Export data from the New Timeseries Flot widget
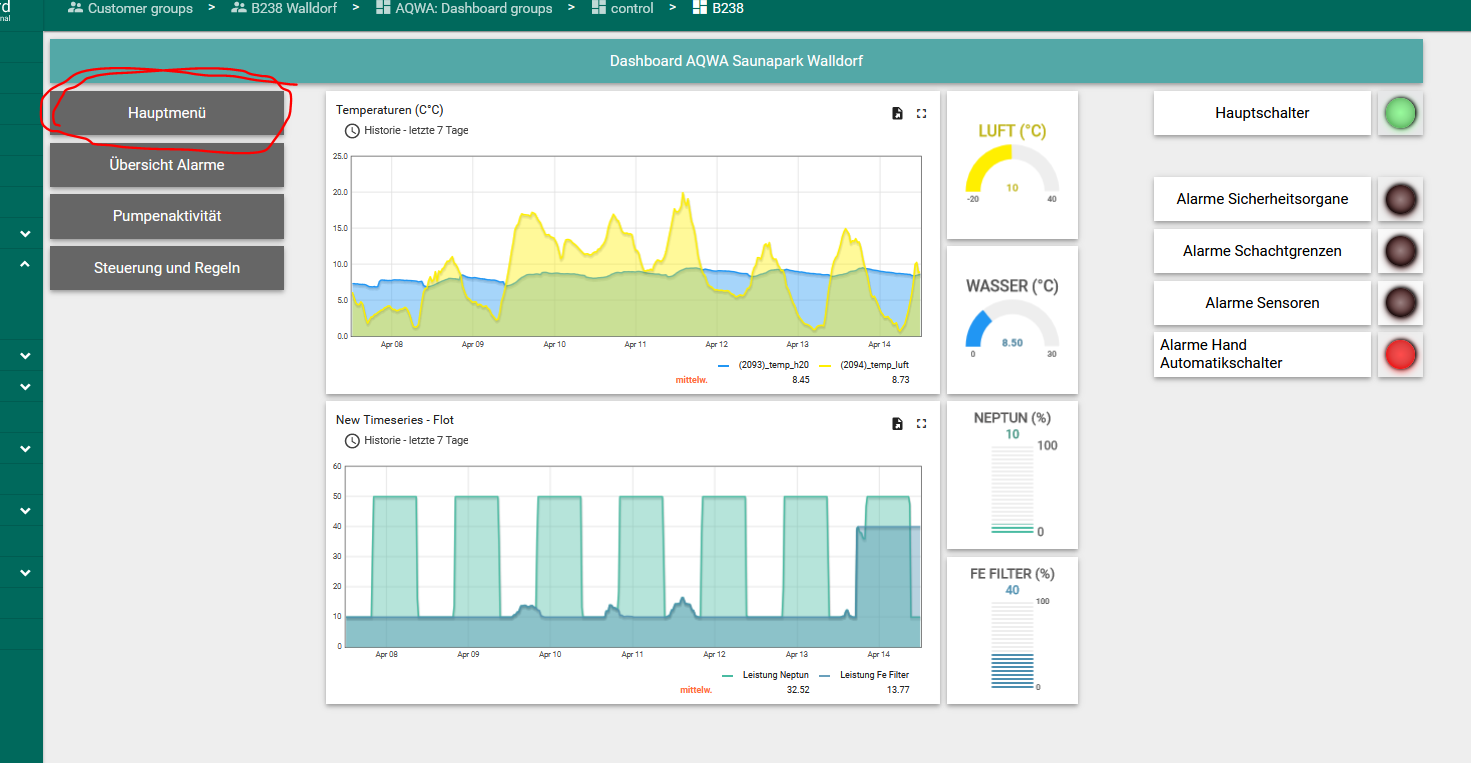The image size is (1471, 763). click(897, 423)
